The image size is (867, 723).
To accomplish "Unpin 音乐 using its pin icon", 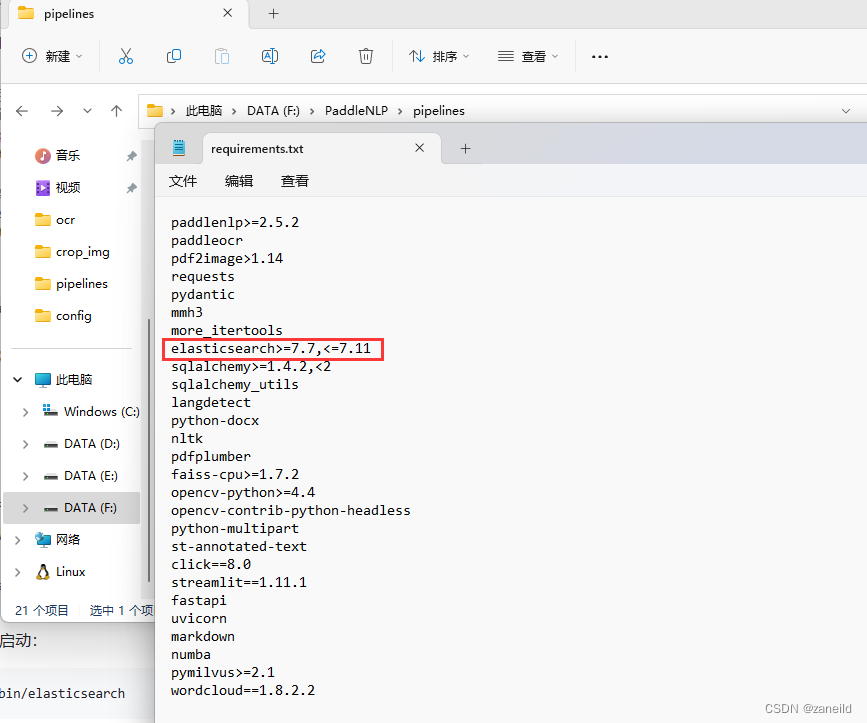I will pyautogui.click(x=131, y=156).
